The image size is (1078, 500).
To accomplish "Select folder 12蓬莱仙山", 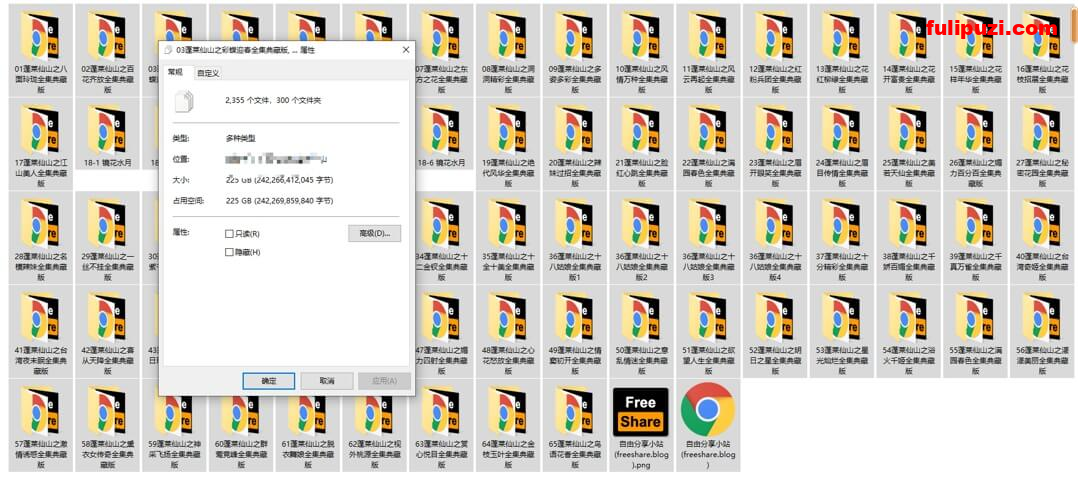I will click(774, 49).
